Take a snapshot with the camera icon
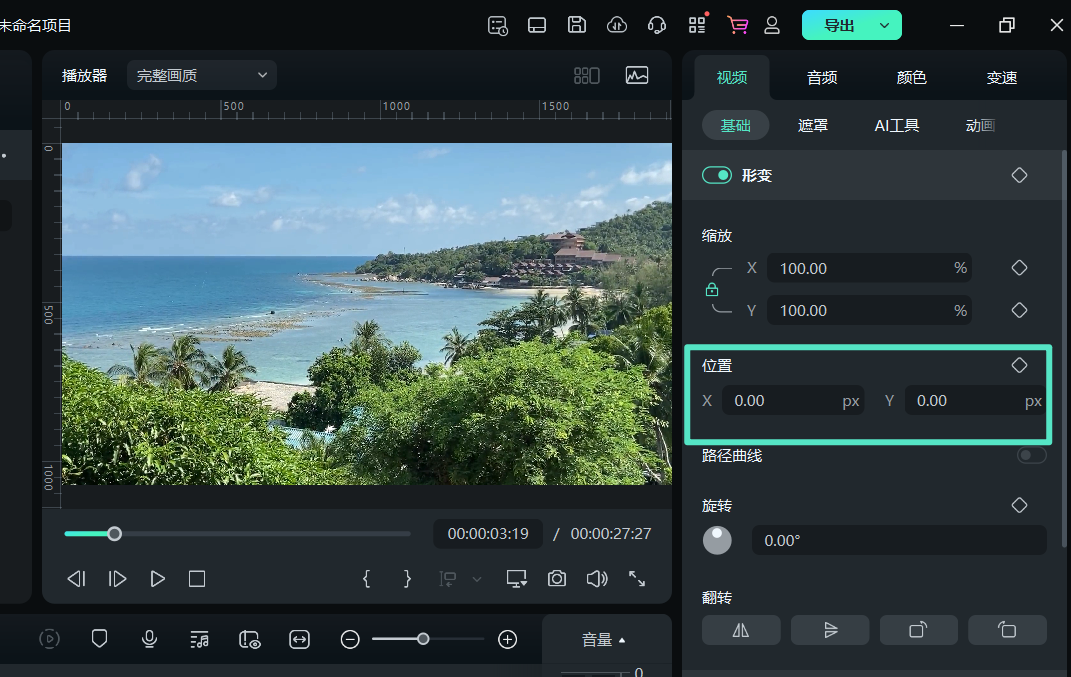This screenshot has width=1071, height=677. (557, 579)
